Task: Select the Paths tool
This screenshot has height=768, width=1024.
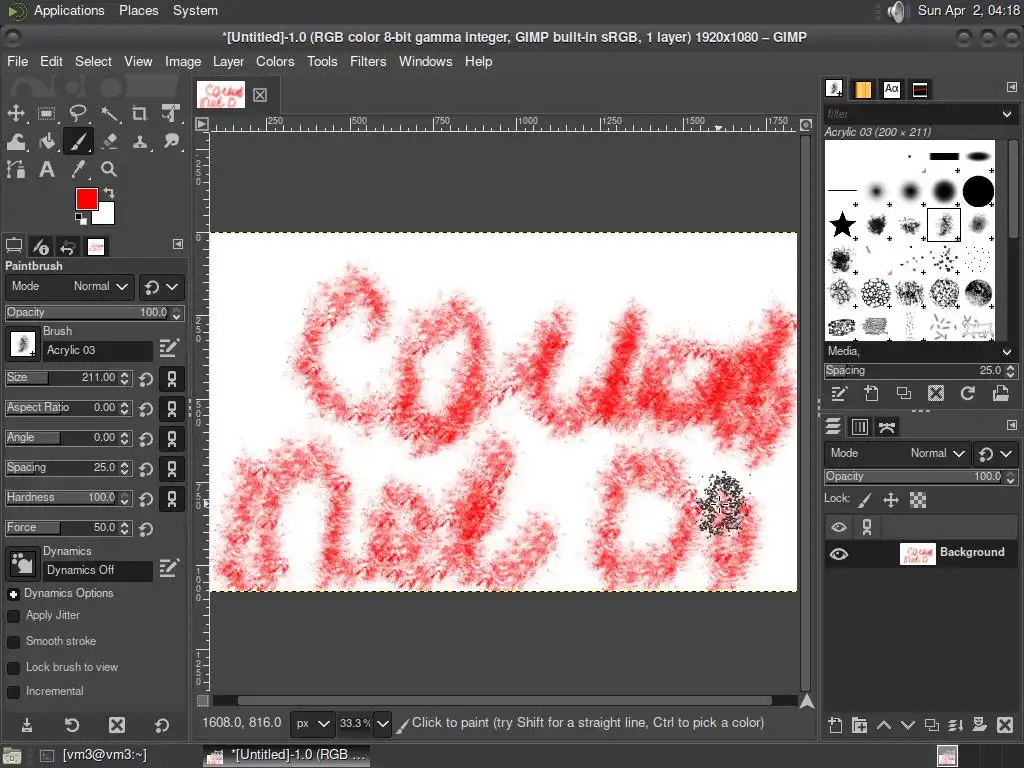Action: (x=16, y=170)
